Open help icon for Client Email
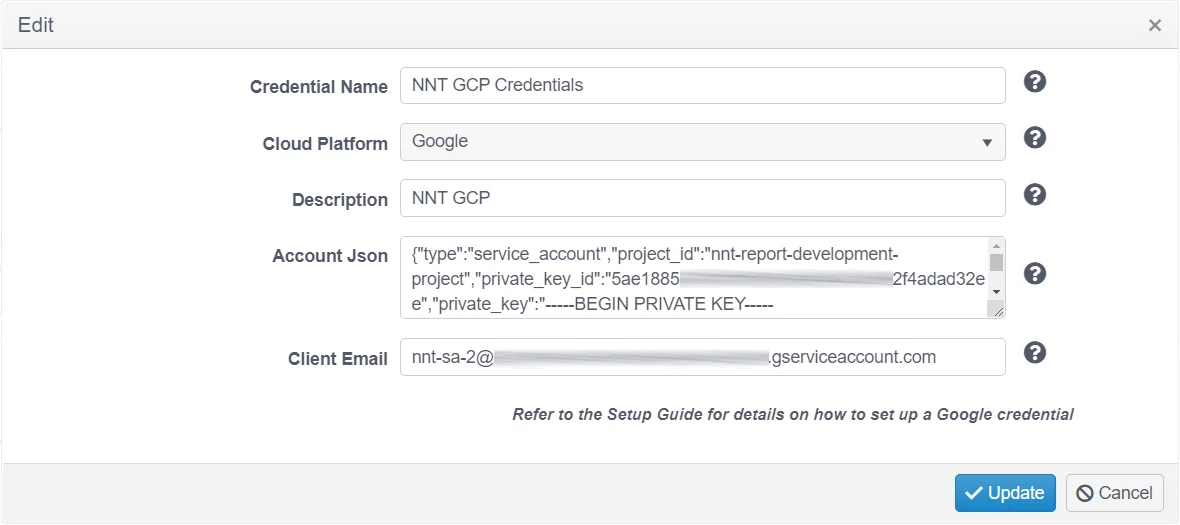The height and width of the screenshot is (525, 1180). (x=1036, y=352)
